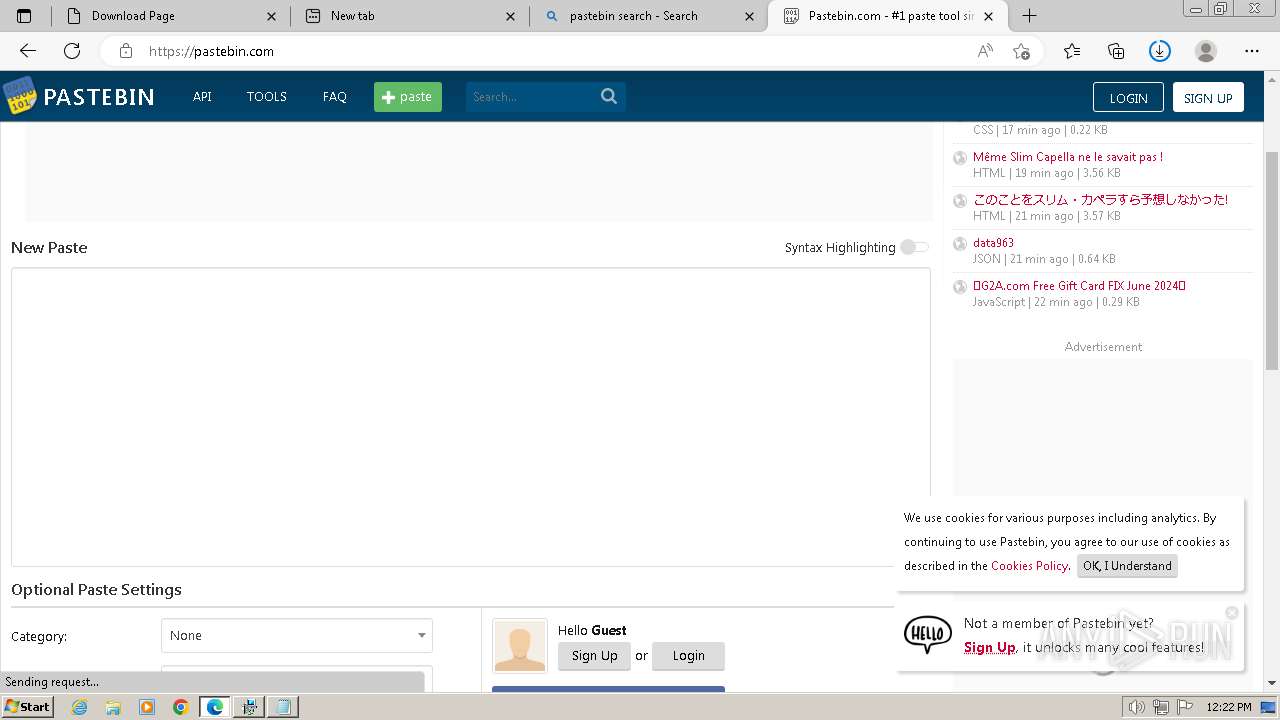Click Sign Up link in member popup
The image size is (1280, 720).
tap(990, 648)
